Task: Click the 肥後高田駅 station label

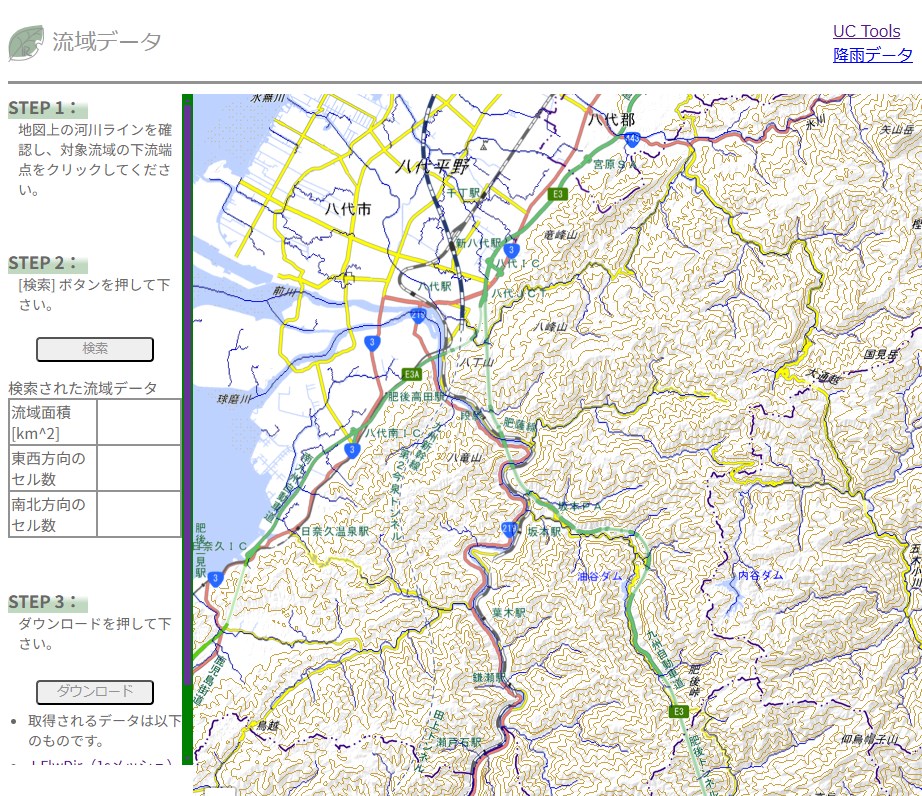Action: coord(417,397)
